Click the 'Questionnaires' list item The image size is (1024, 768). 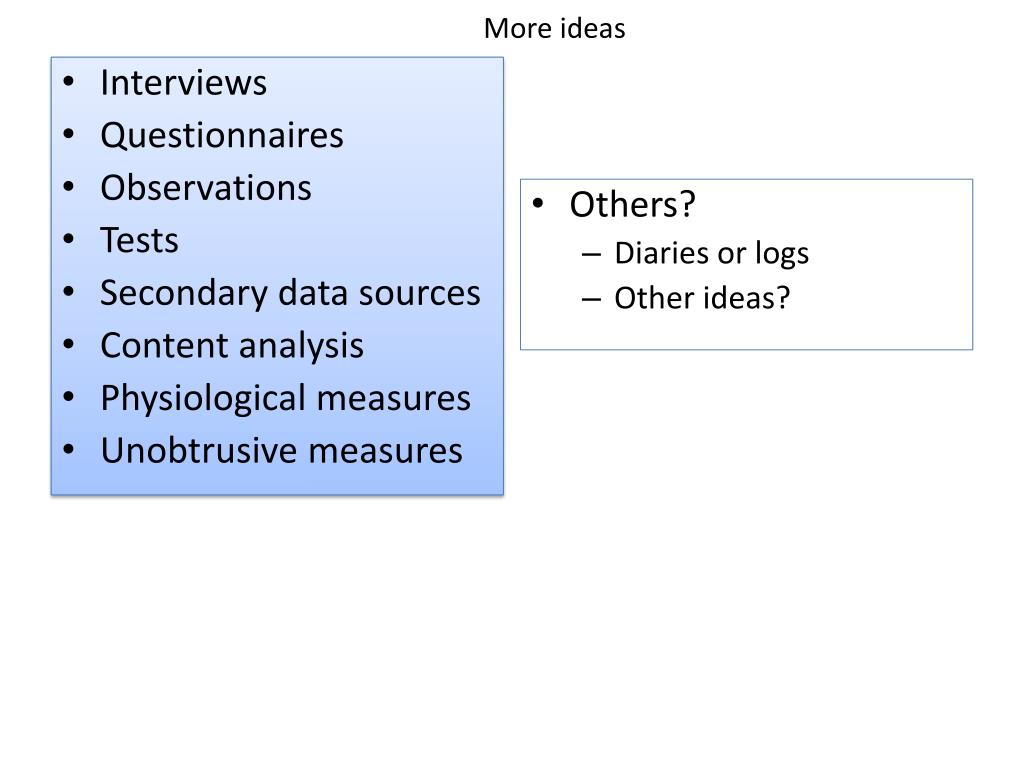[x=221, y=135]
